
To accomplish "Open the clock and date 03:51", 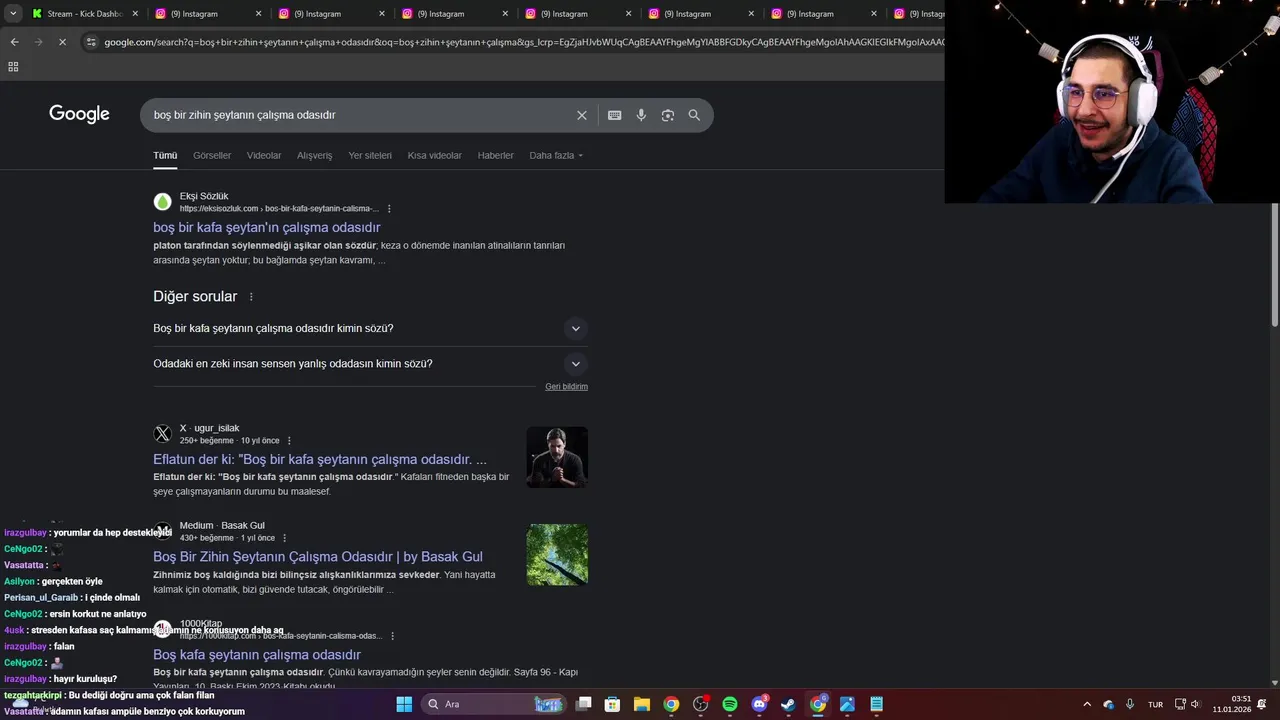I will (x=1232, y=704).
